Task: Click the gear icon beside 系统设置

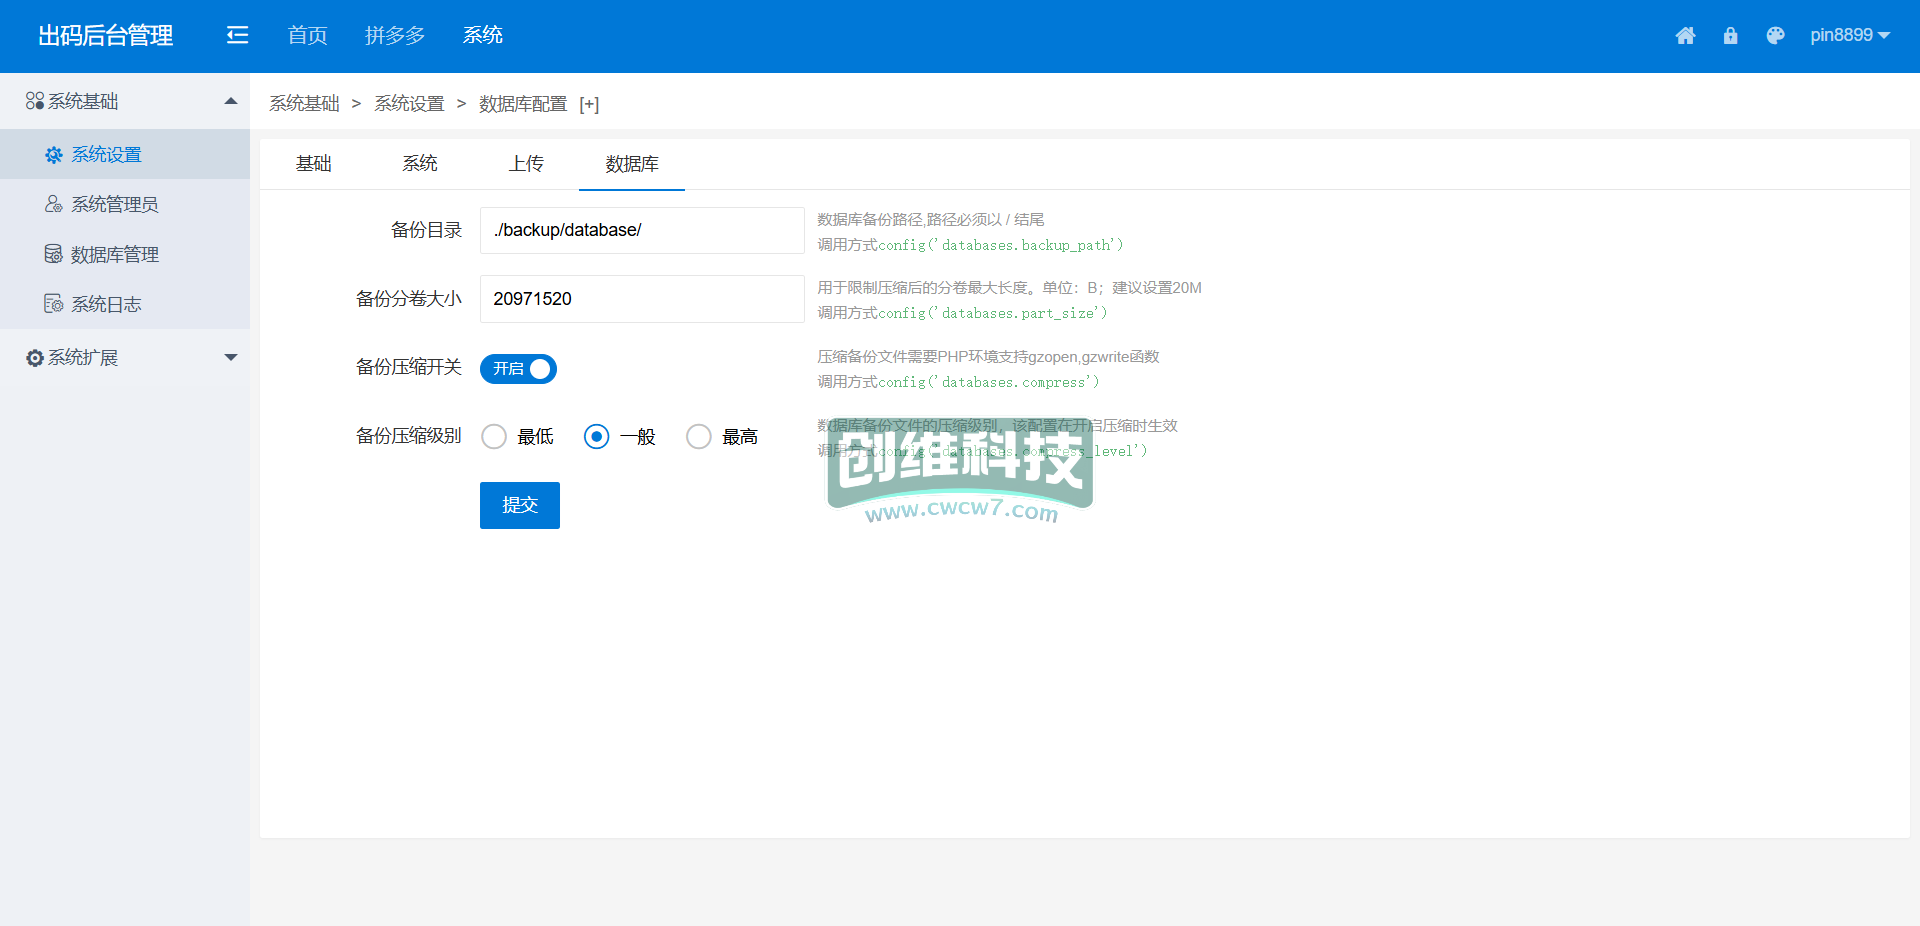Action: [54, 155]
